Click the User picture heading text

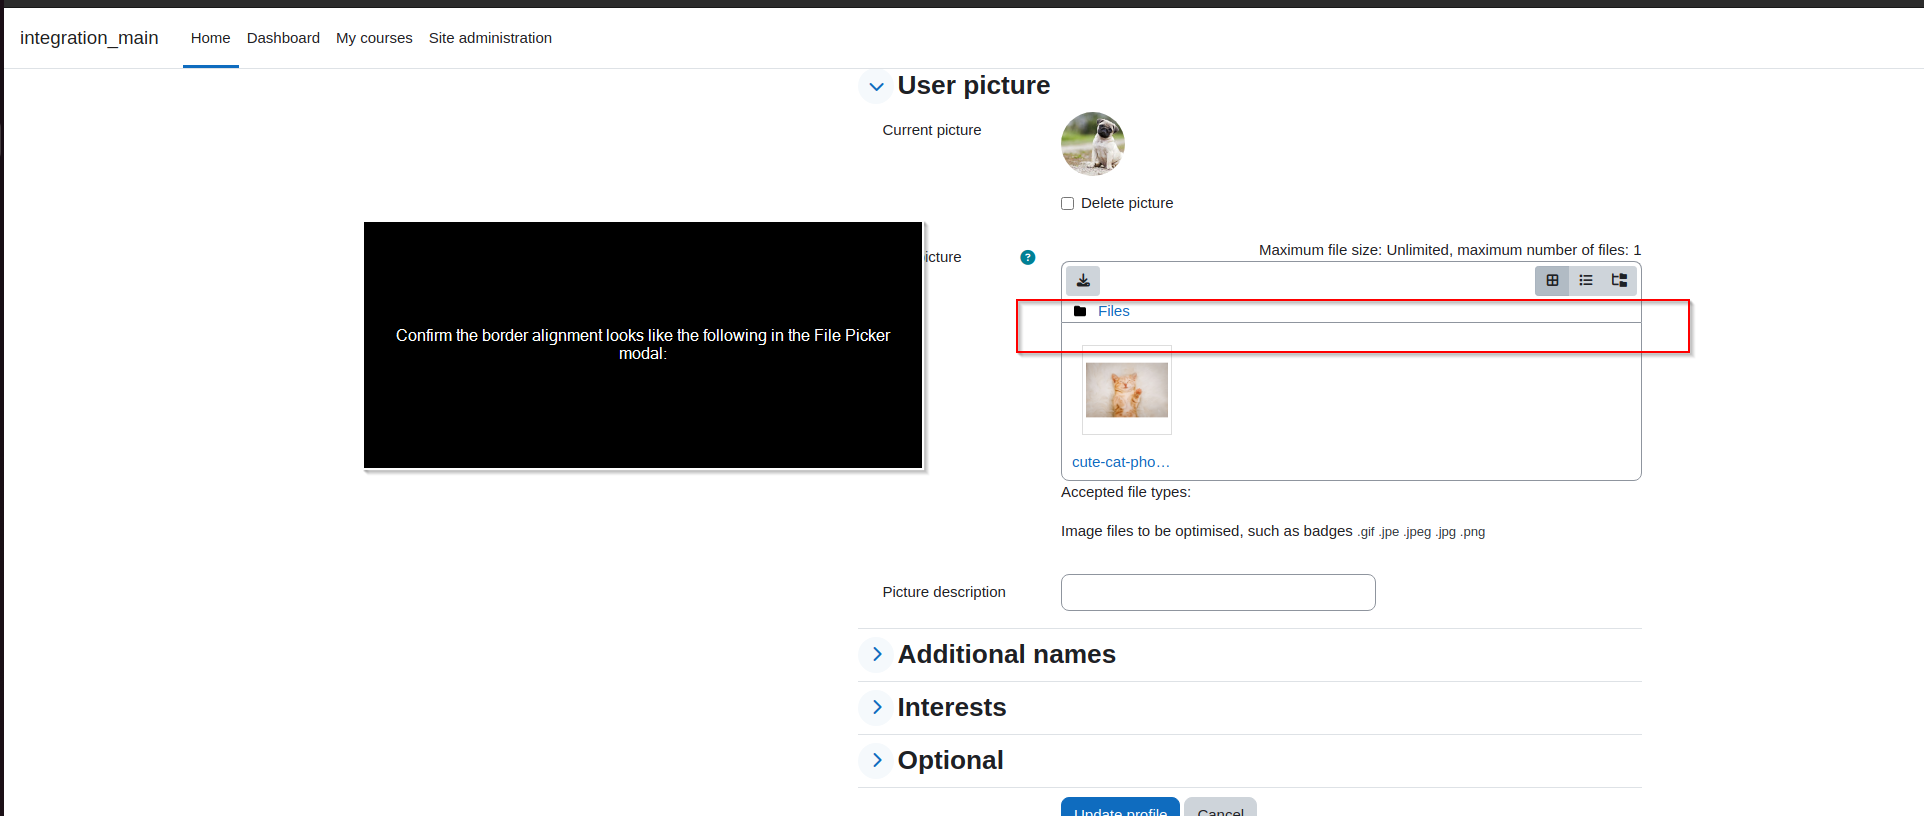973,86
